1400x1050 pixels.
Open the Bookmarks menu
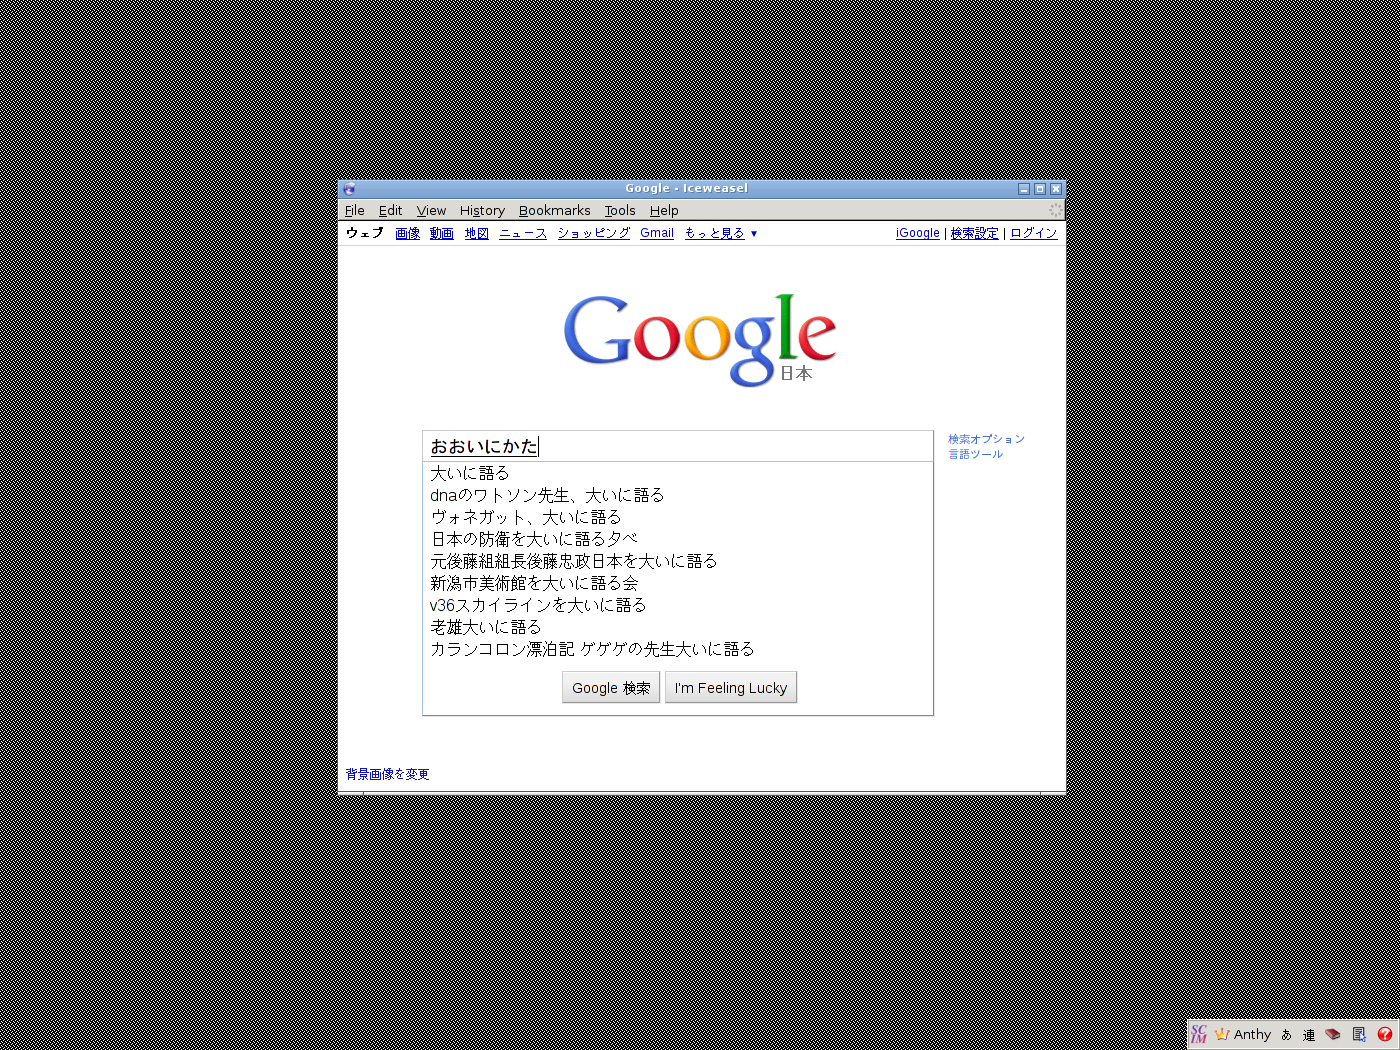pyautogui.click(x=554, y=210)
